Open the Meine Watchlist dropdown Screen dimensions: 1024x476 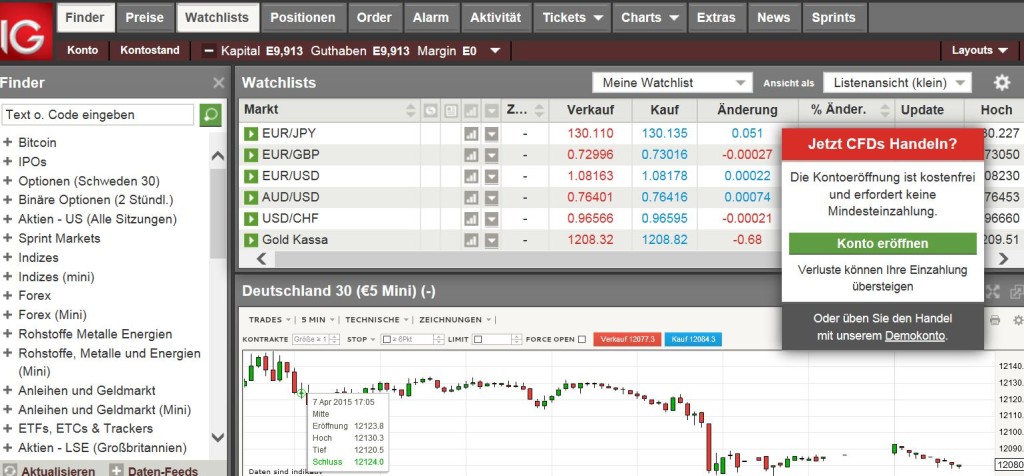(673, 83)
